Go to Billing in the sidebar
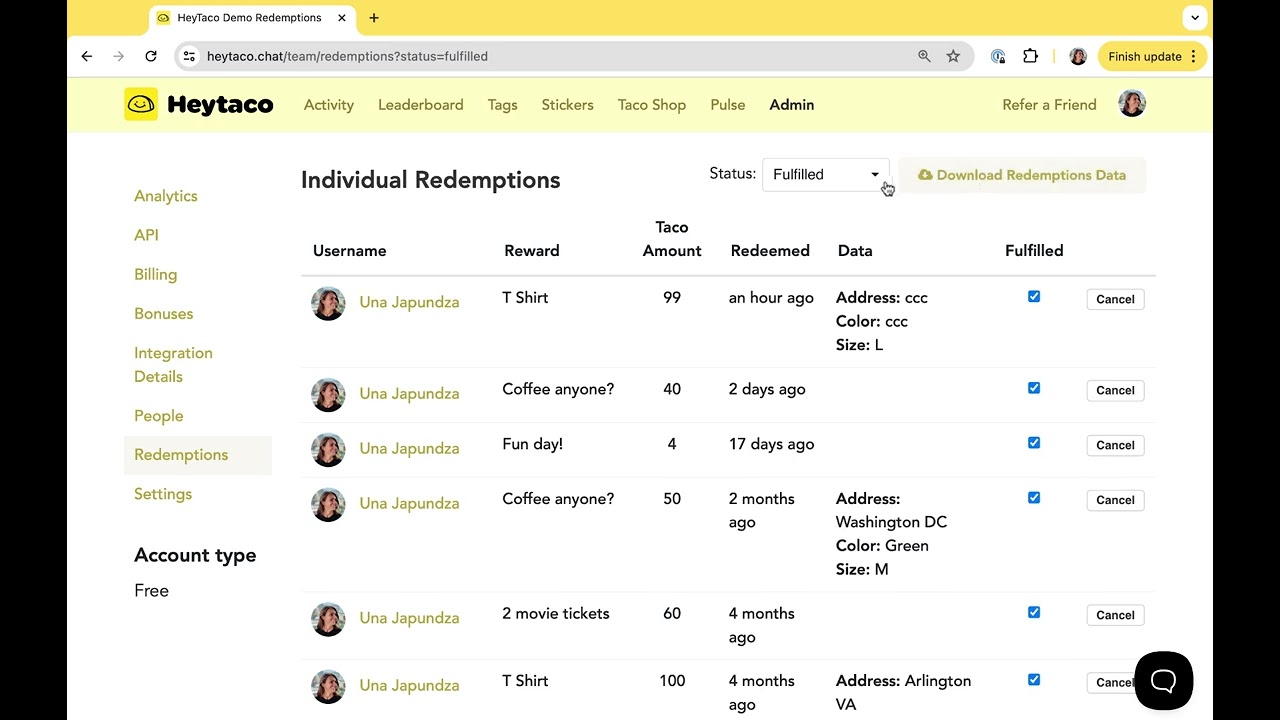1280x720 pixels. point(156,274)
